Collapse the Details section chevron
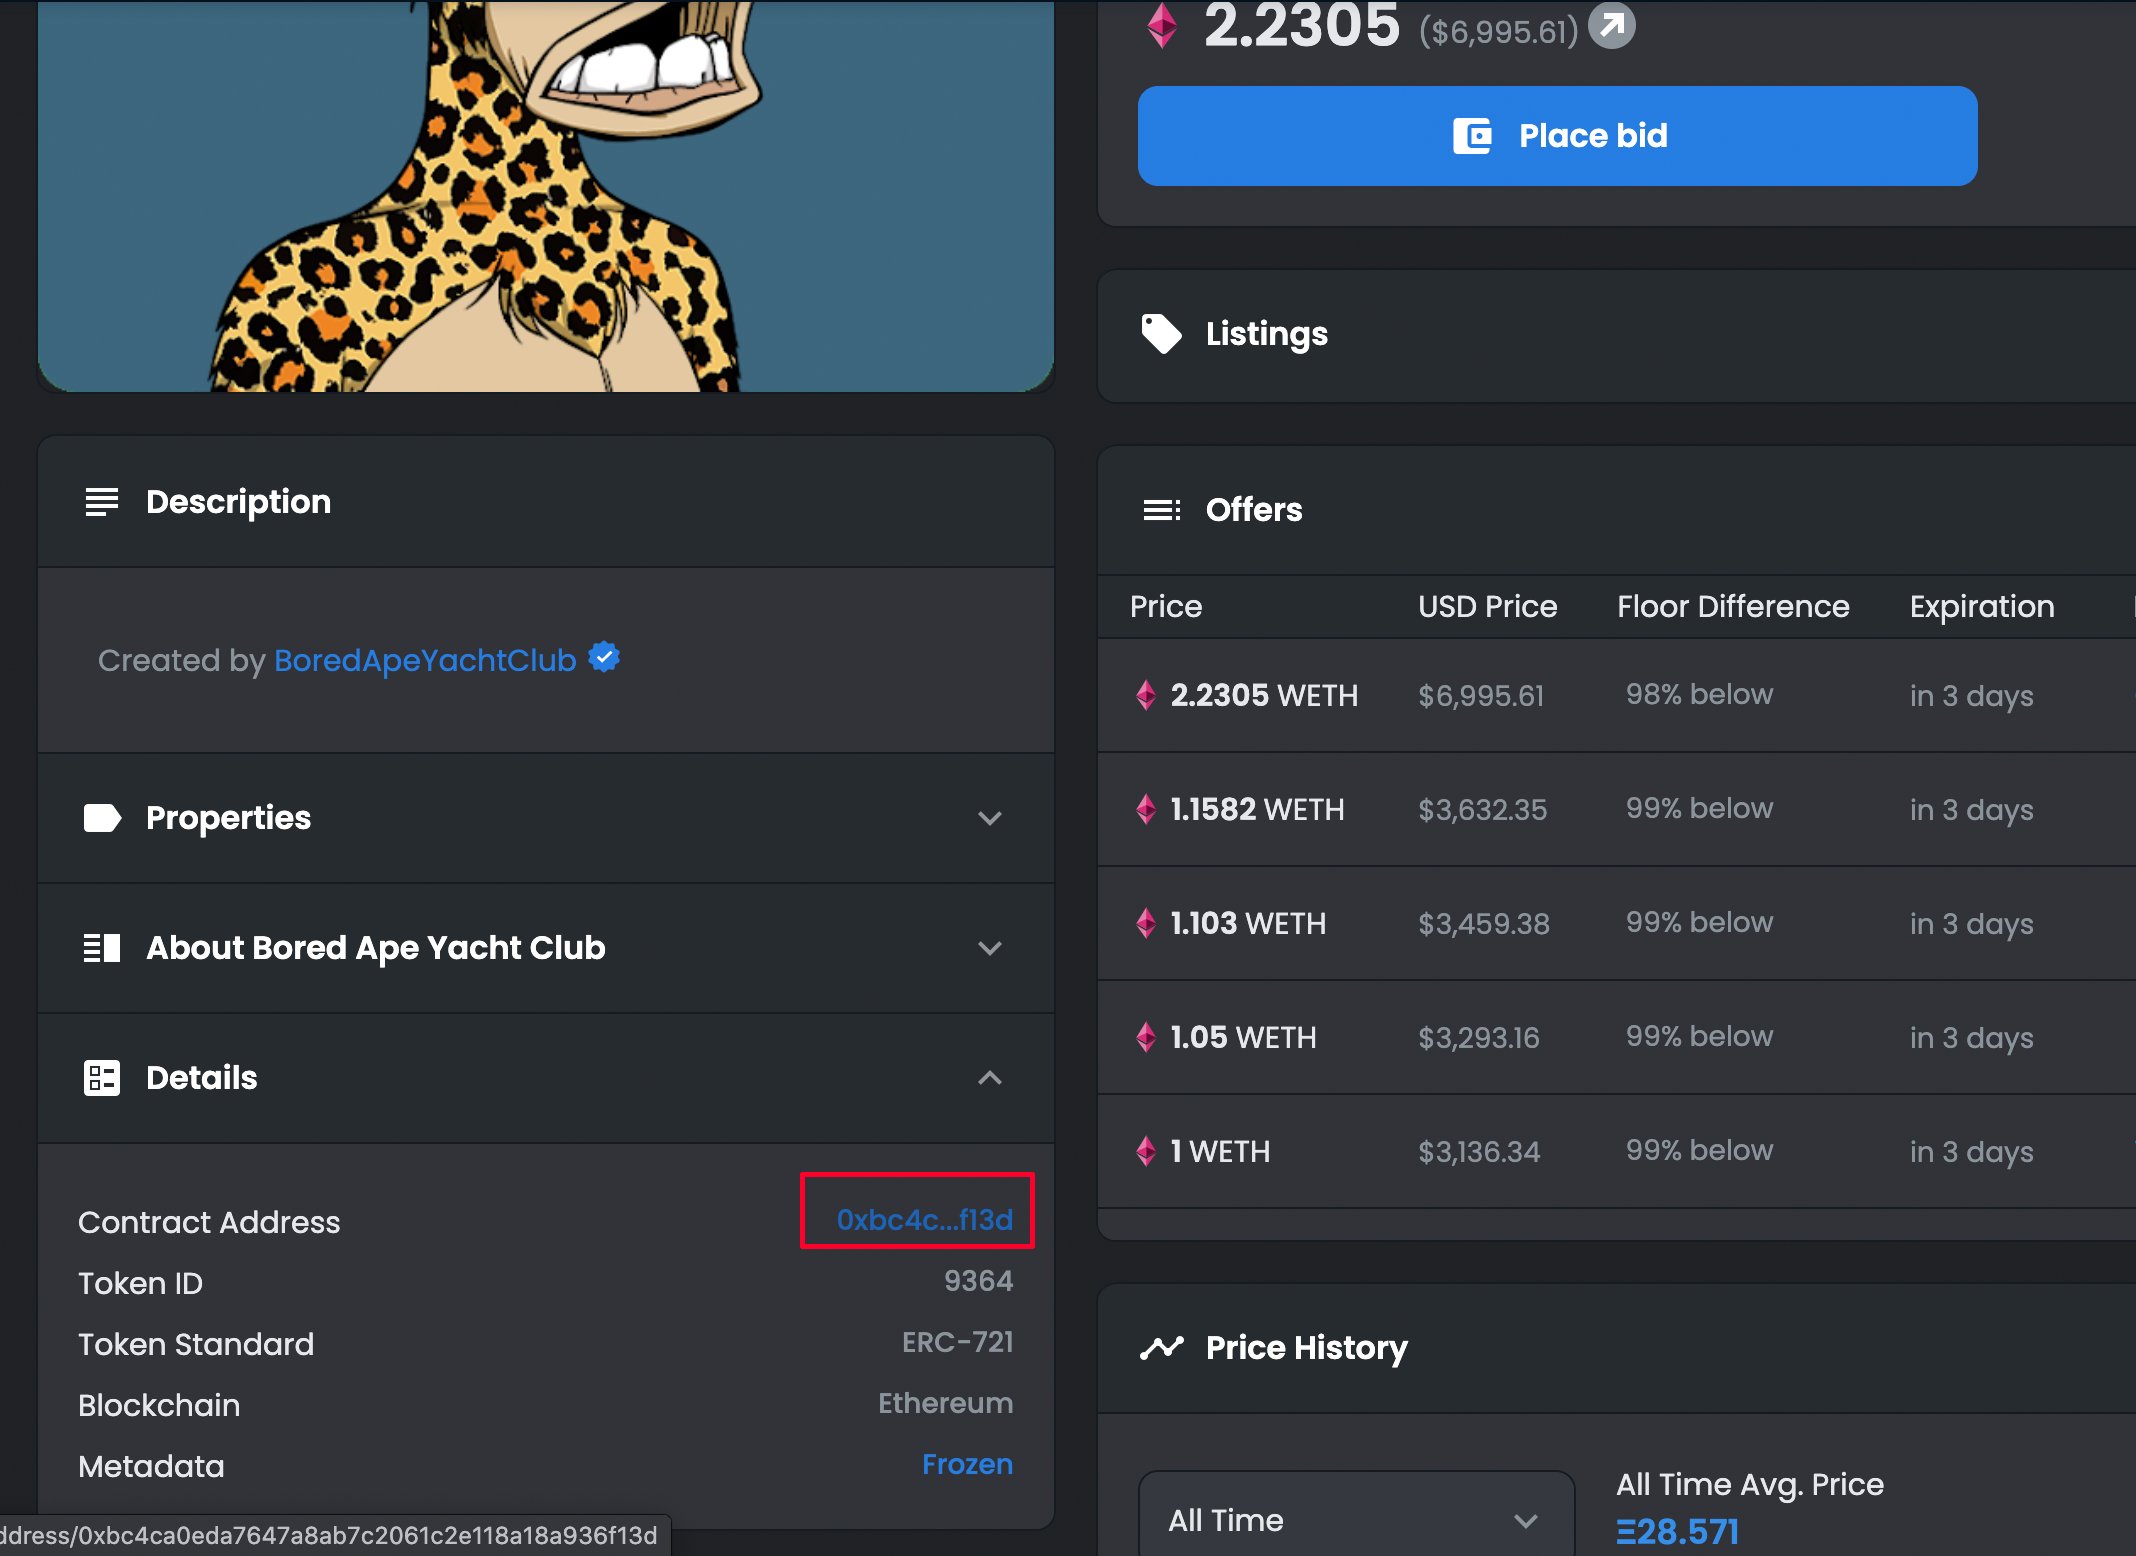 (989, 1078)
